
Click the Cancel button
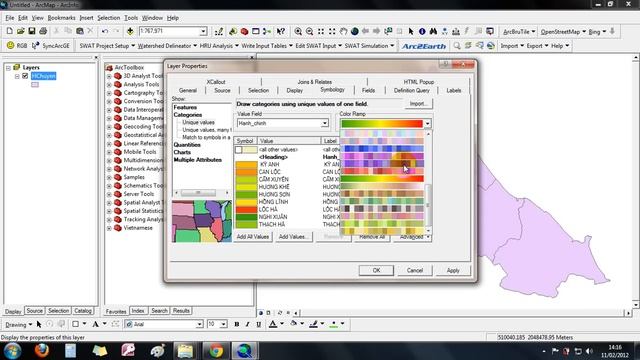(415, 270)
